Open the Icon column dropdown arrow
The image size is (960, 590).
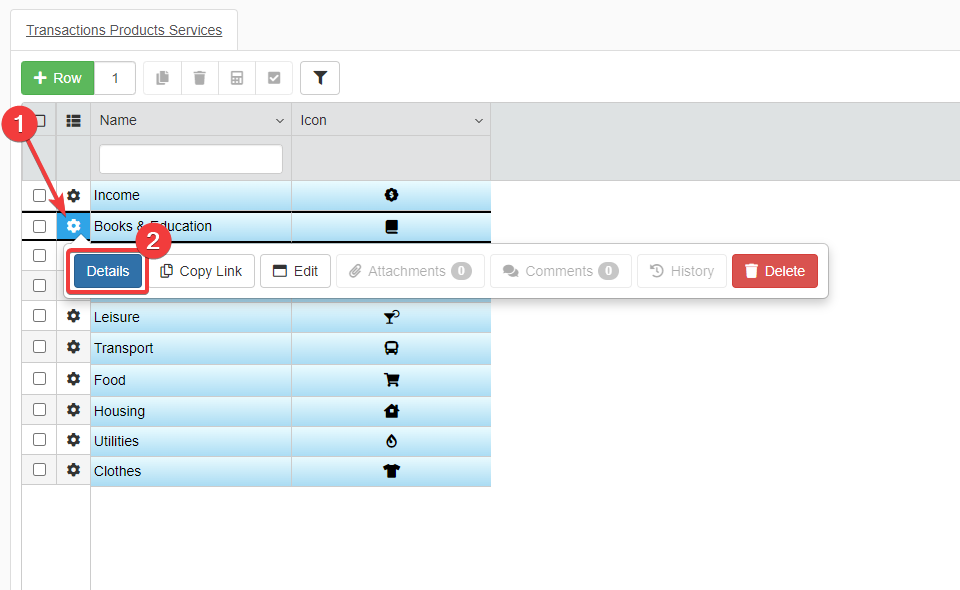(479, 121)
